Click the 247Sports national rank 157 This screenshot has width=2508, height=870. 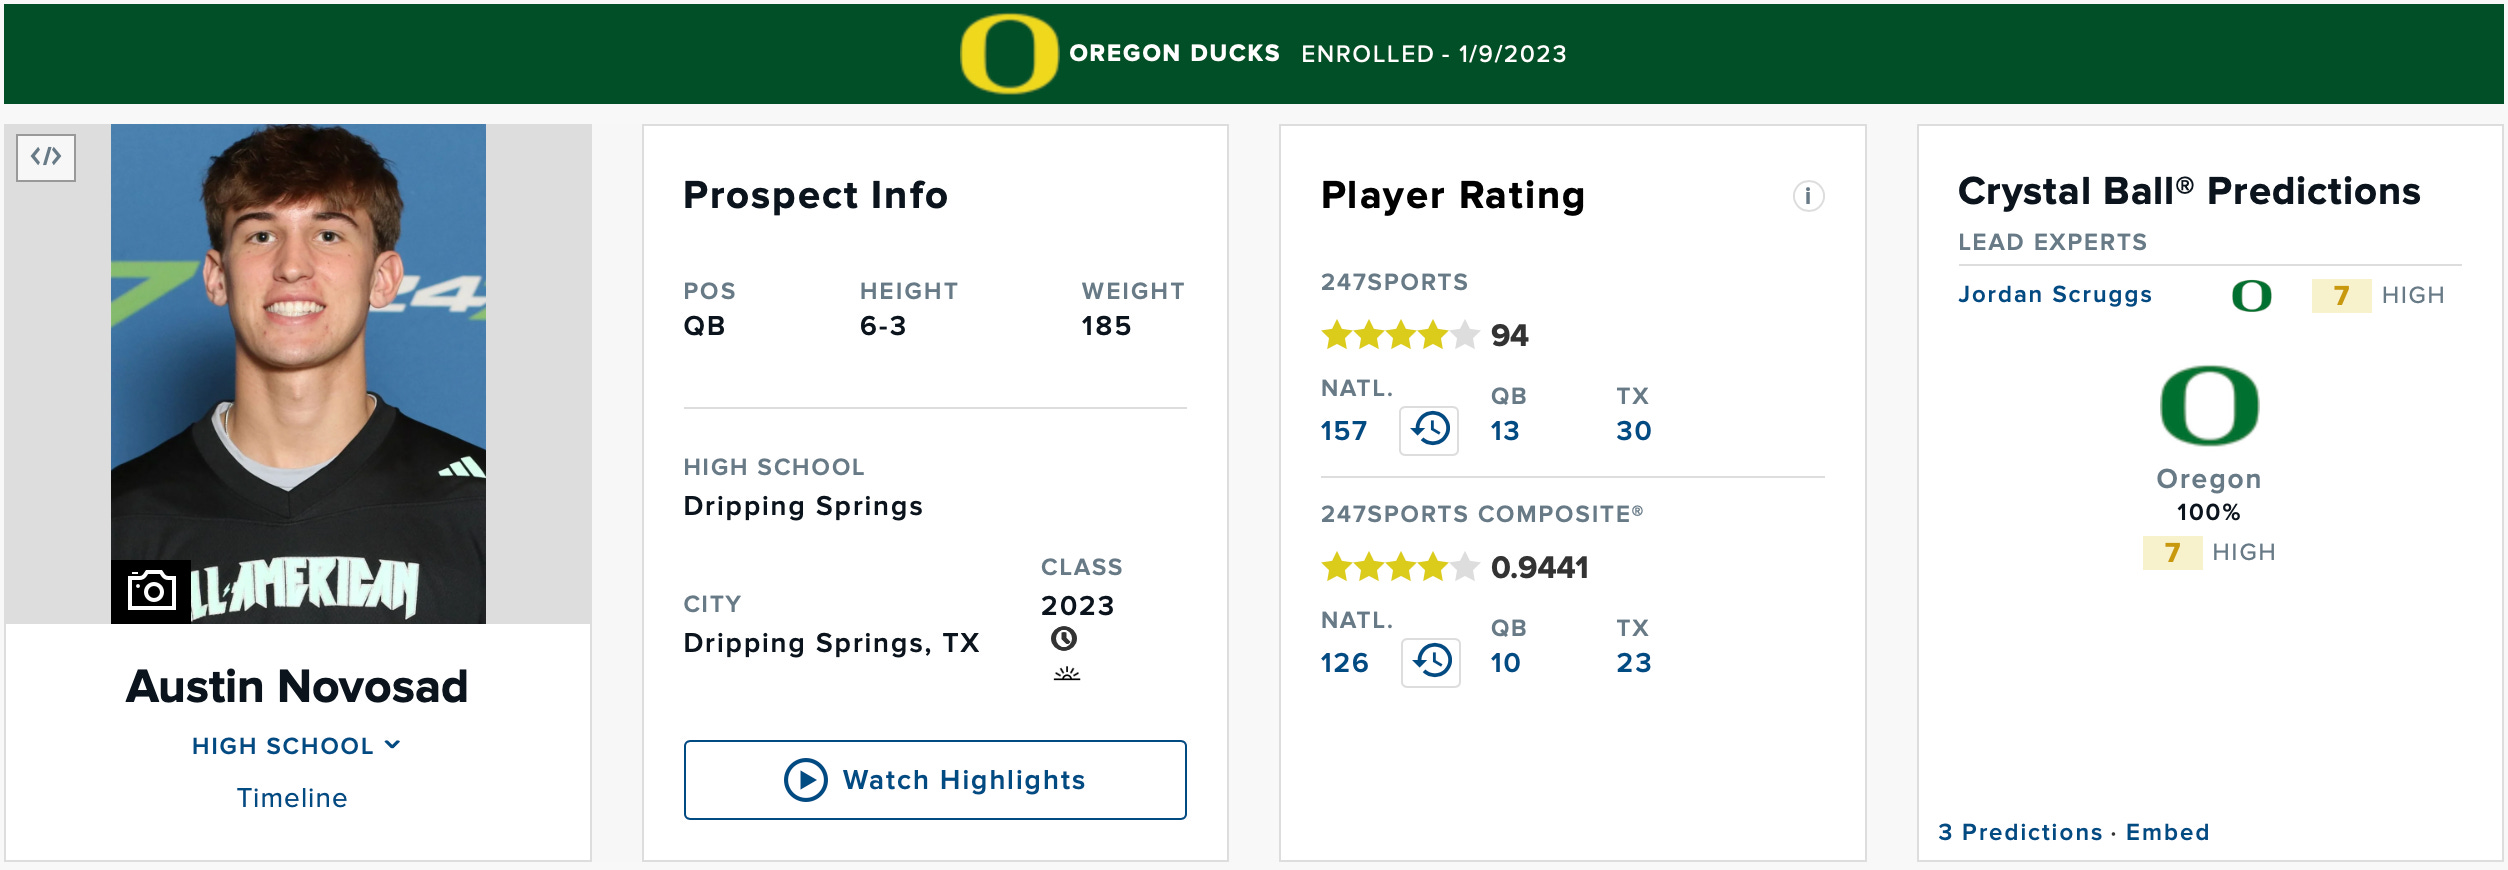1343,431
